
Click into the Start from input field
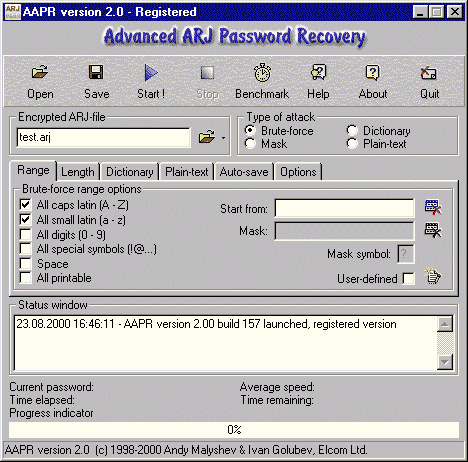point(344,208)
